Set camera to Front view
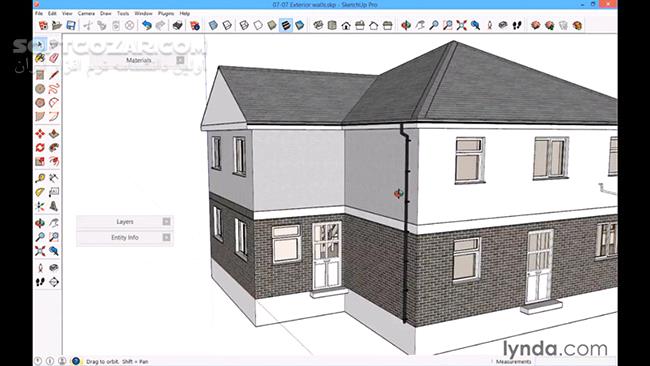650x366 pixels. pyautogui.click(x=346, y=25)
